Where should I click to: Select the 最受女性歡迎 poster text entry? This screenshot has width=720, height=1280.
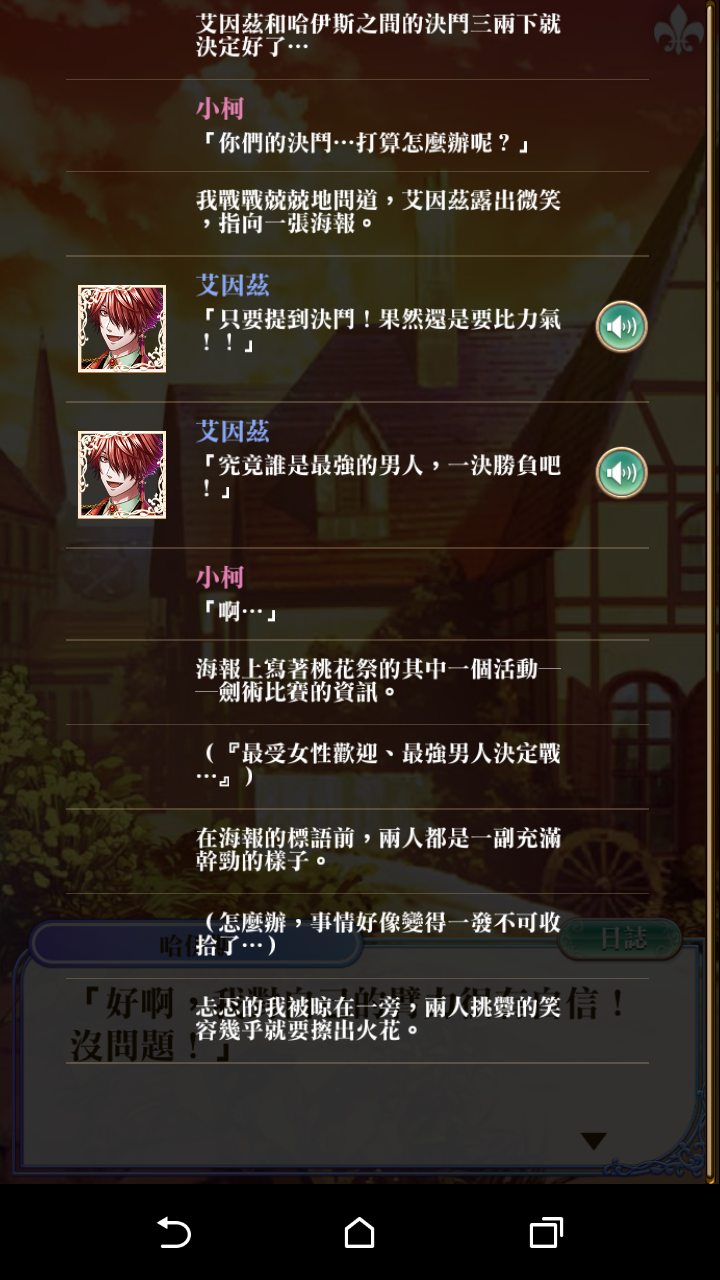click(357, 767)
